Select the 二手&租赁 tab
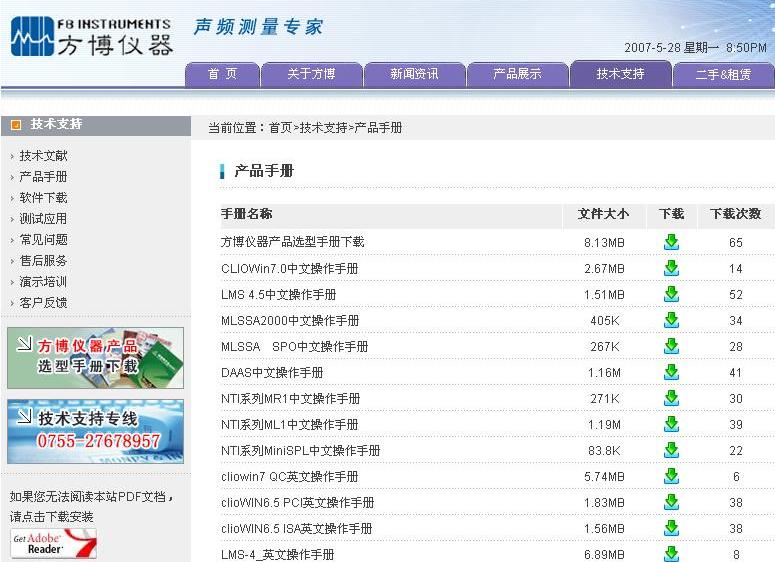The width and height of the screenshot is (775, 562). coord(723,74)
